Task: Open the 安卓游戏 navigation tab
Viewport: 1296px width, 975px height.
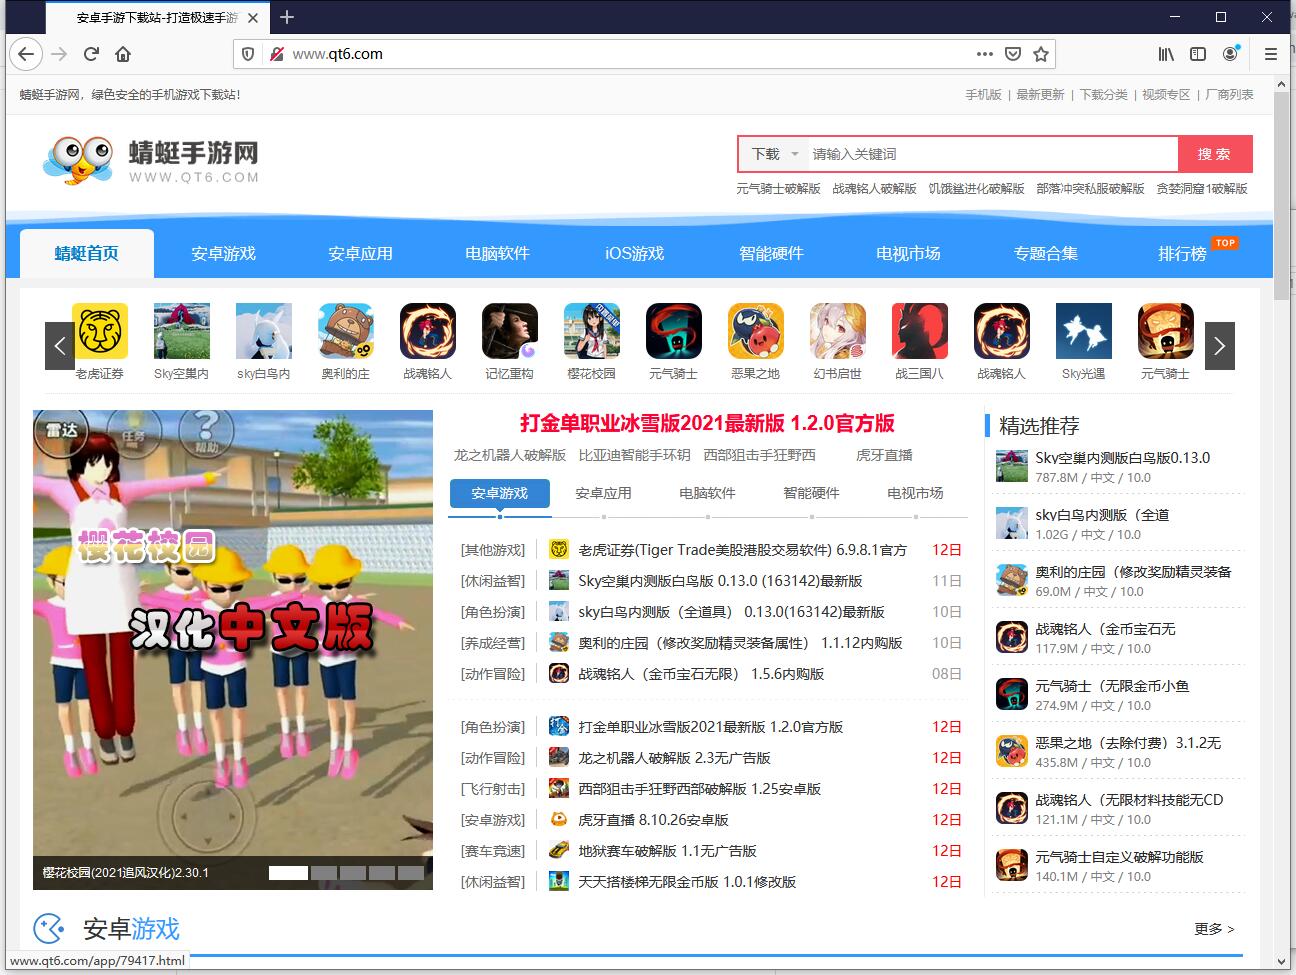Action: [224, 254]
